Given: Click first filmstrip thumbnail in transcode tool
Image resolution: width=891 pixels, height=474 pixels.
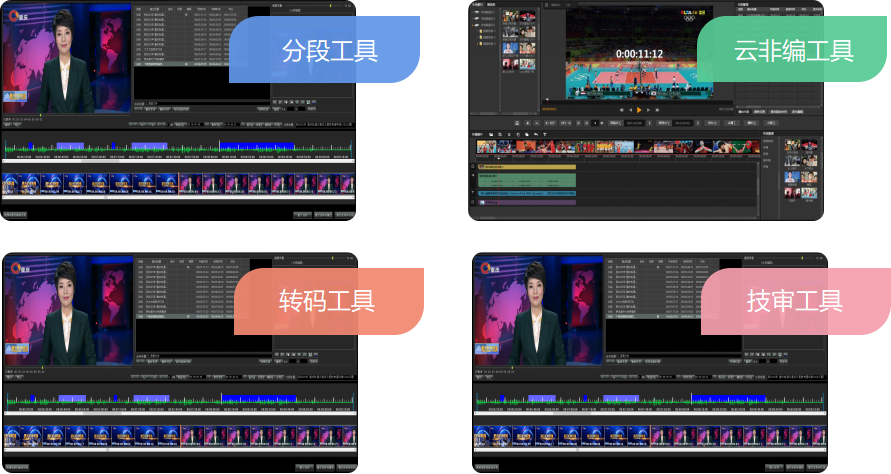Looking at the screenshot, I should point(16,436).
